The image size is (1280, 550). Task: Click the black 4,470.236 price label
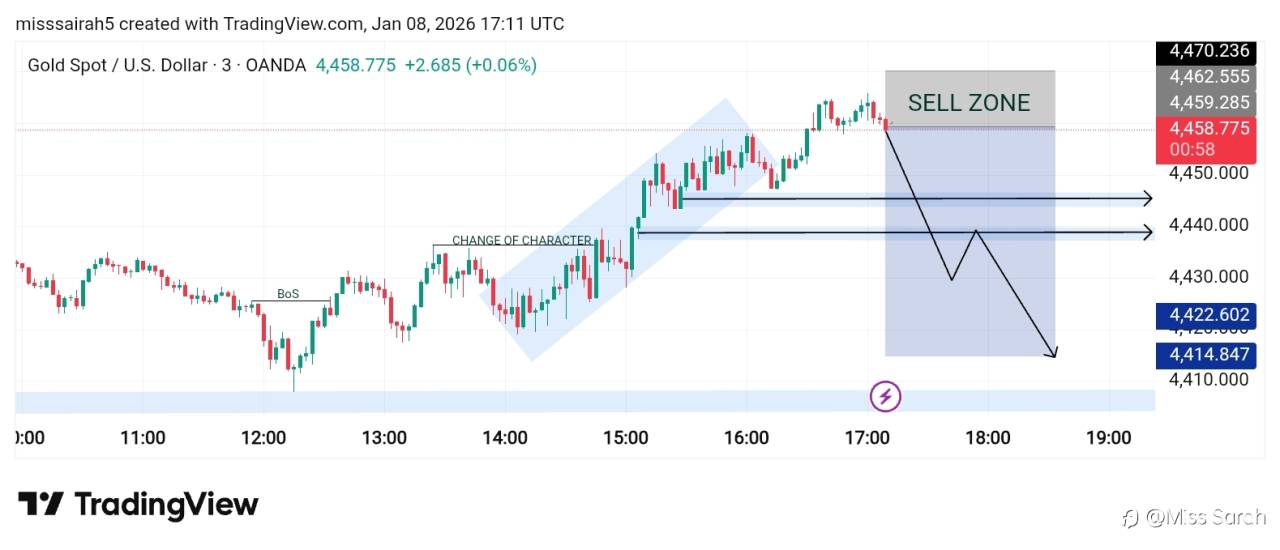pos(1207,51)
